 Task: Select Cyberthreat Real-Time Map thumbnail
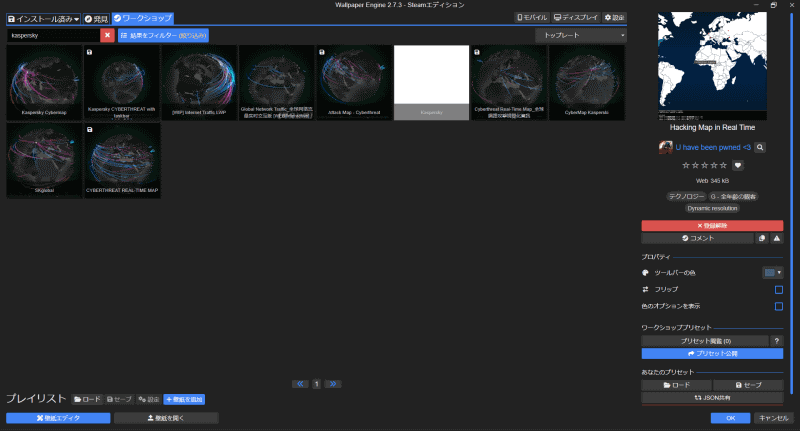509,83
